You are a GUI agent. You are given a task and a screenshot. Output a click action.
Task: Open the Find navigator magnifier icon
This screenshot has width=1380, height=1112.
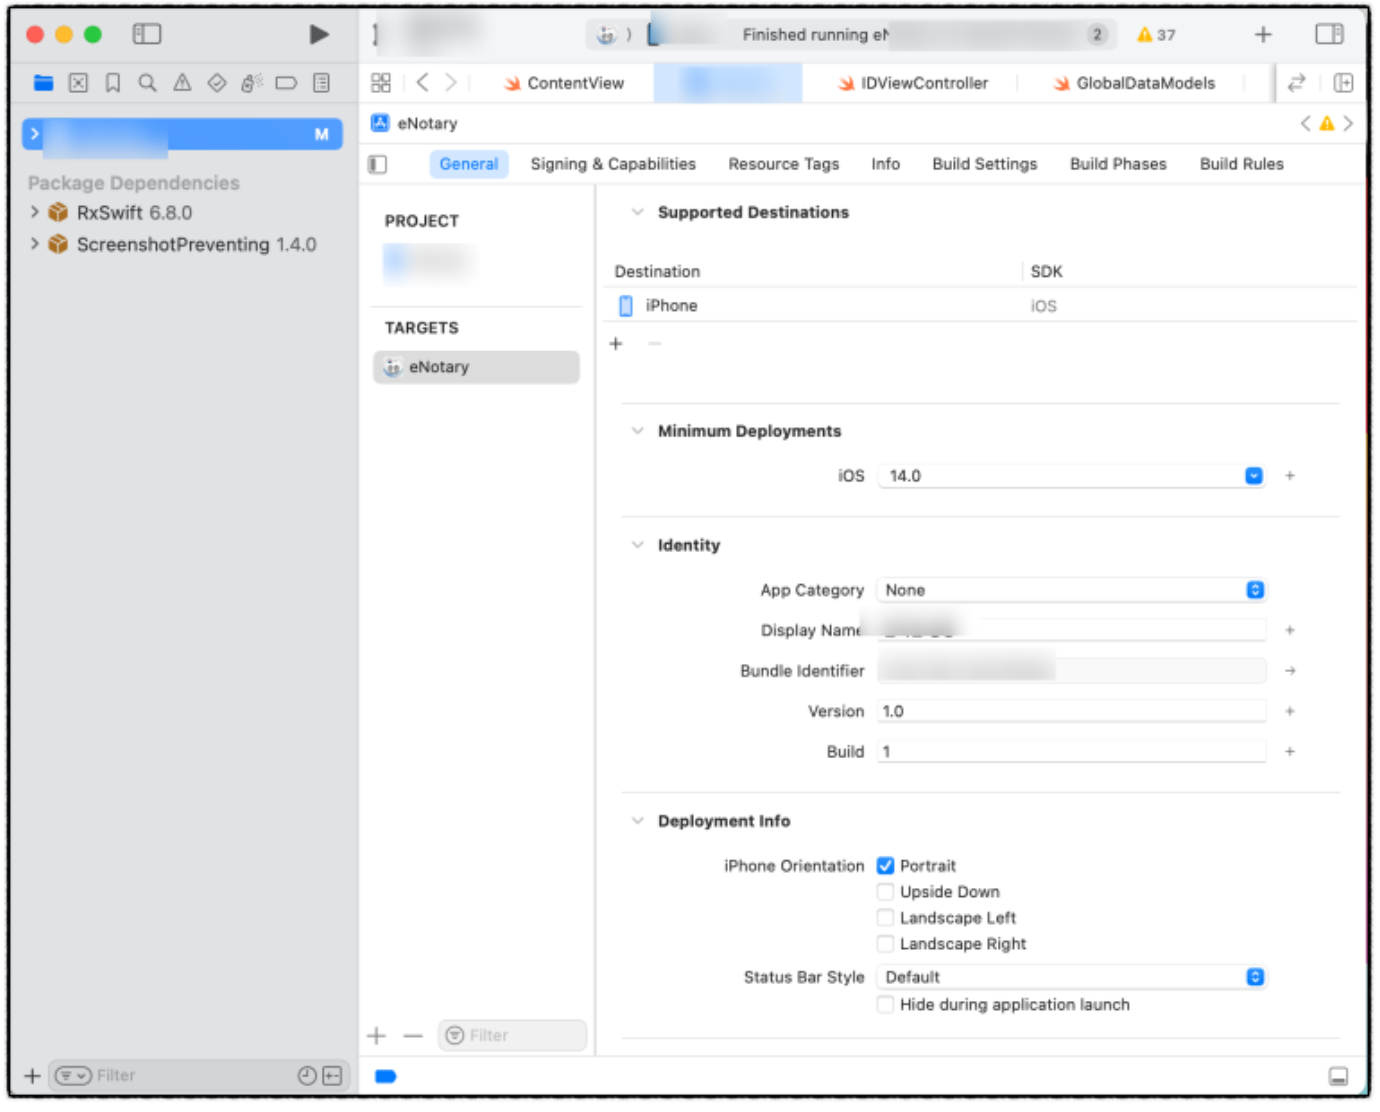coord(147,83)
